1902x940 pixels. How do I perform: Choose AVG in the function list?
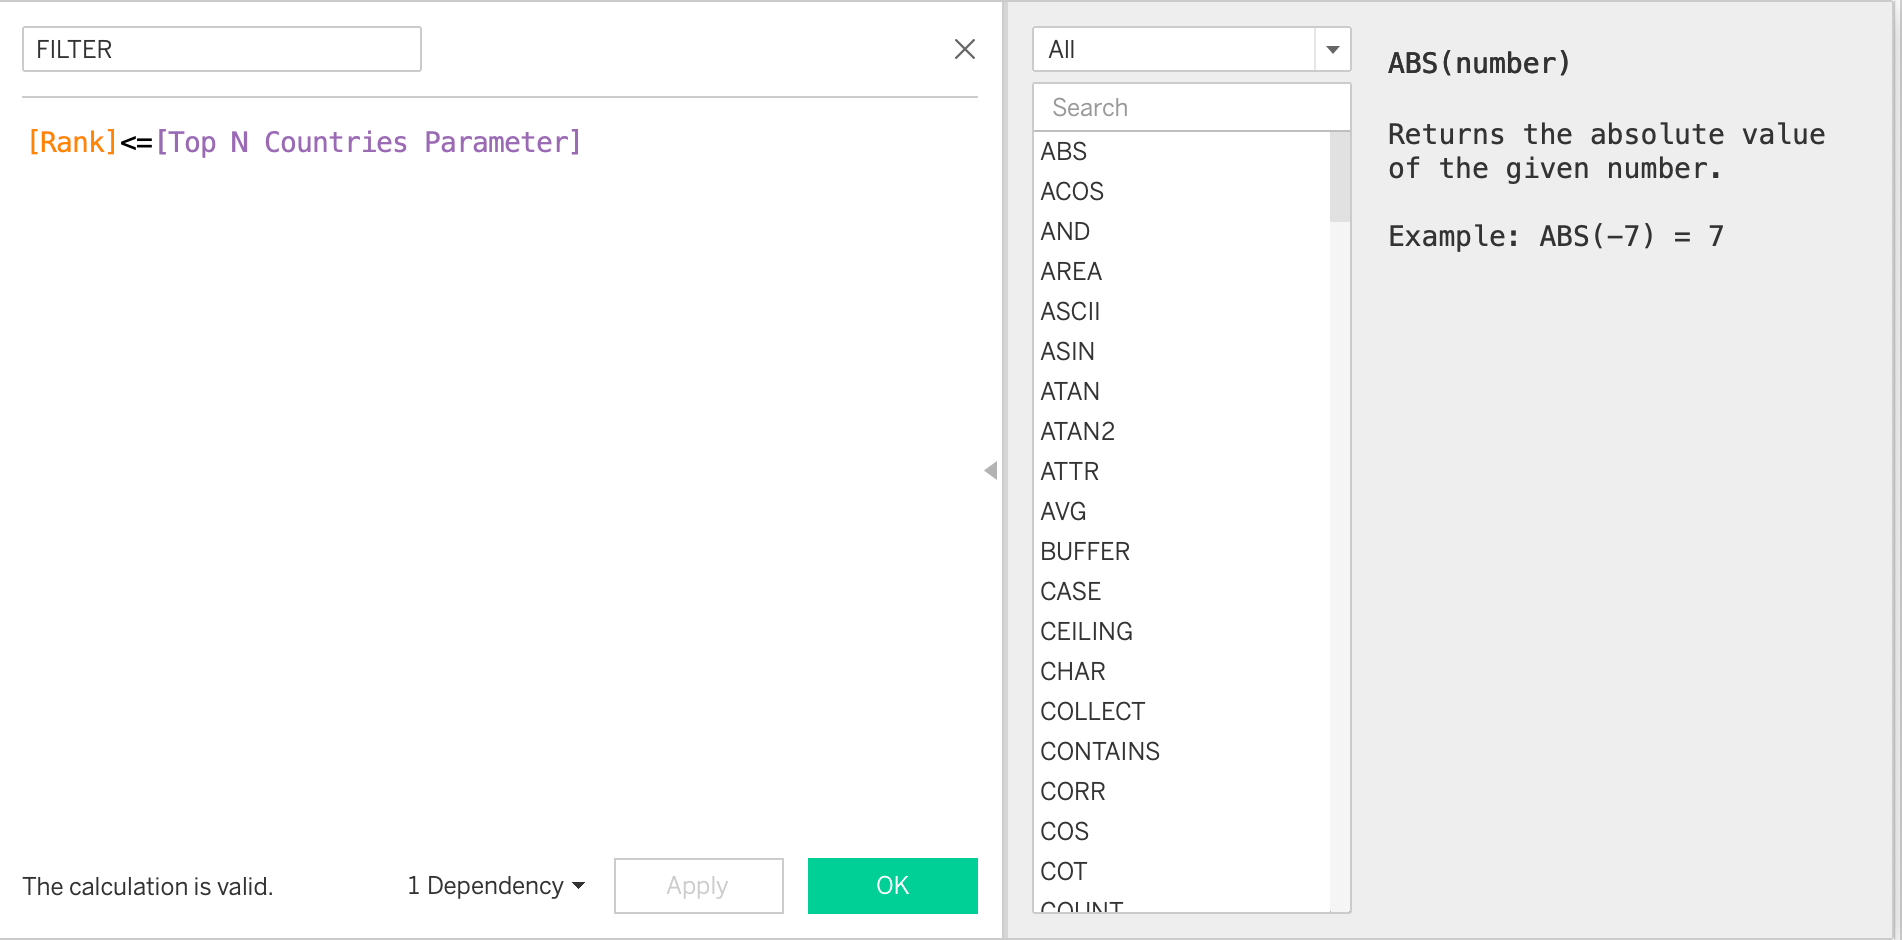(x=1062, y=511)
